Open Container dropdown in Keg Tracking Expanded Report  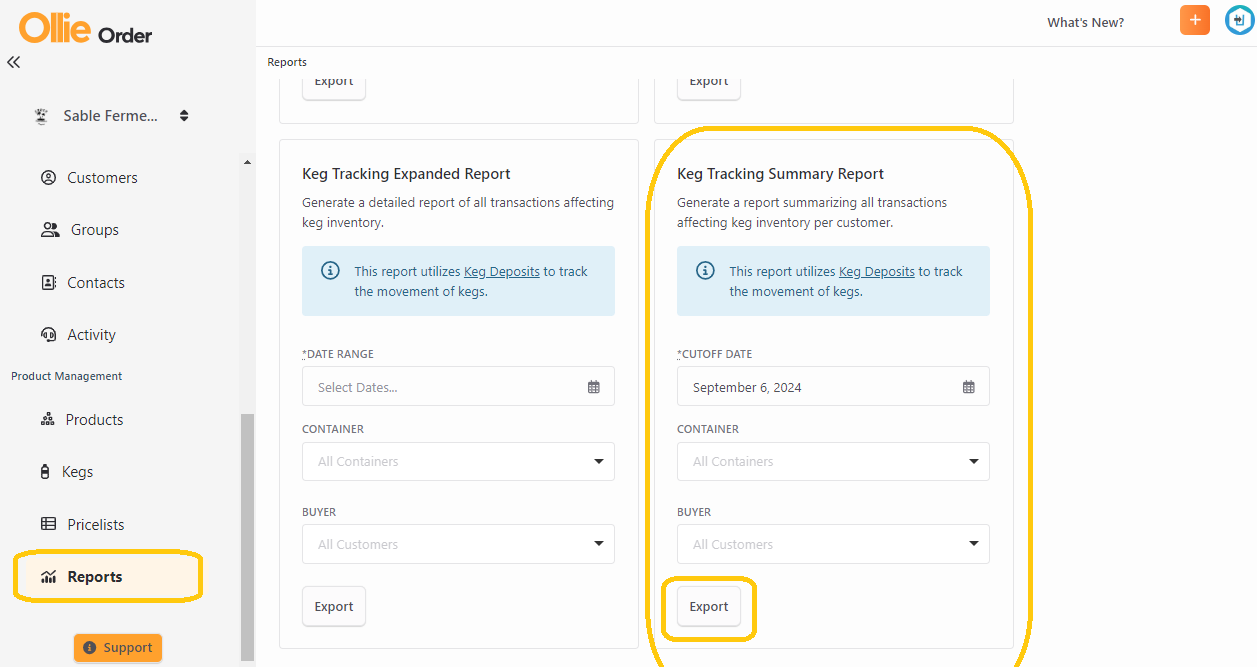(x=458, y=462)
